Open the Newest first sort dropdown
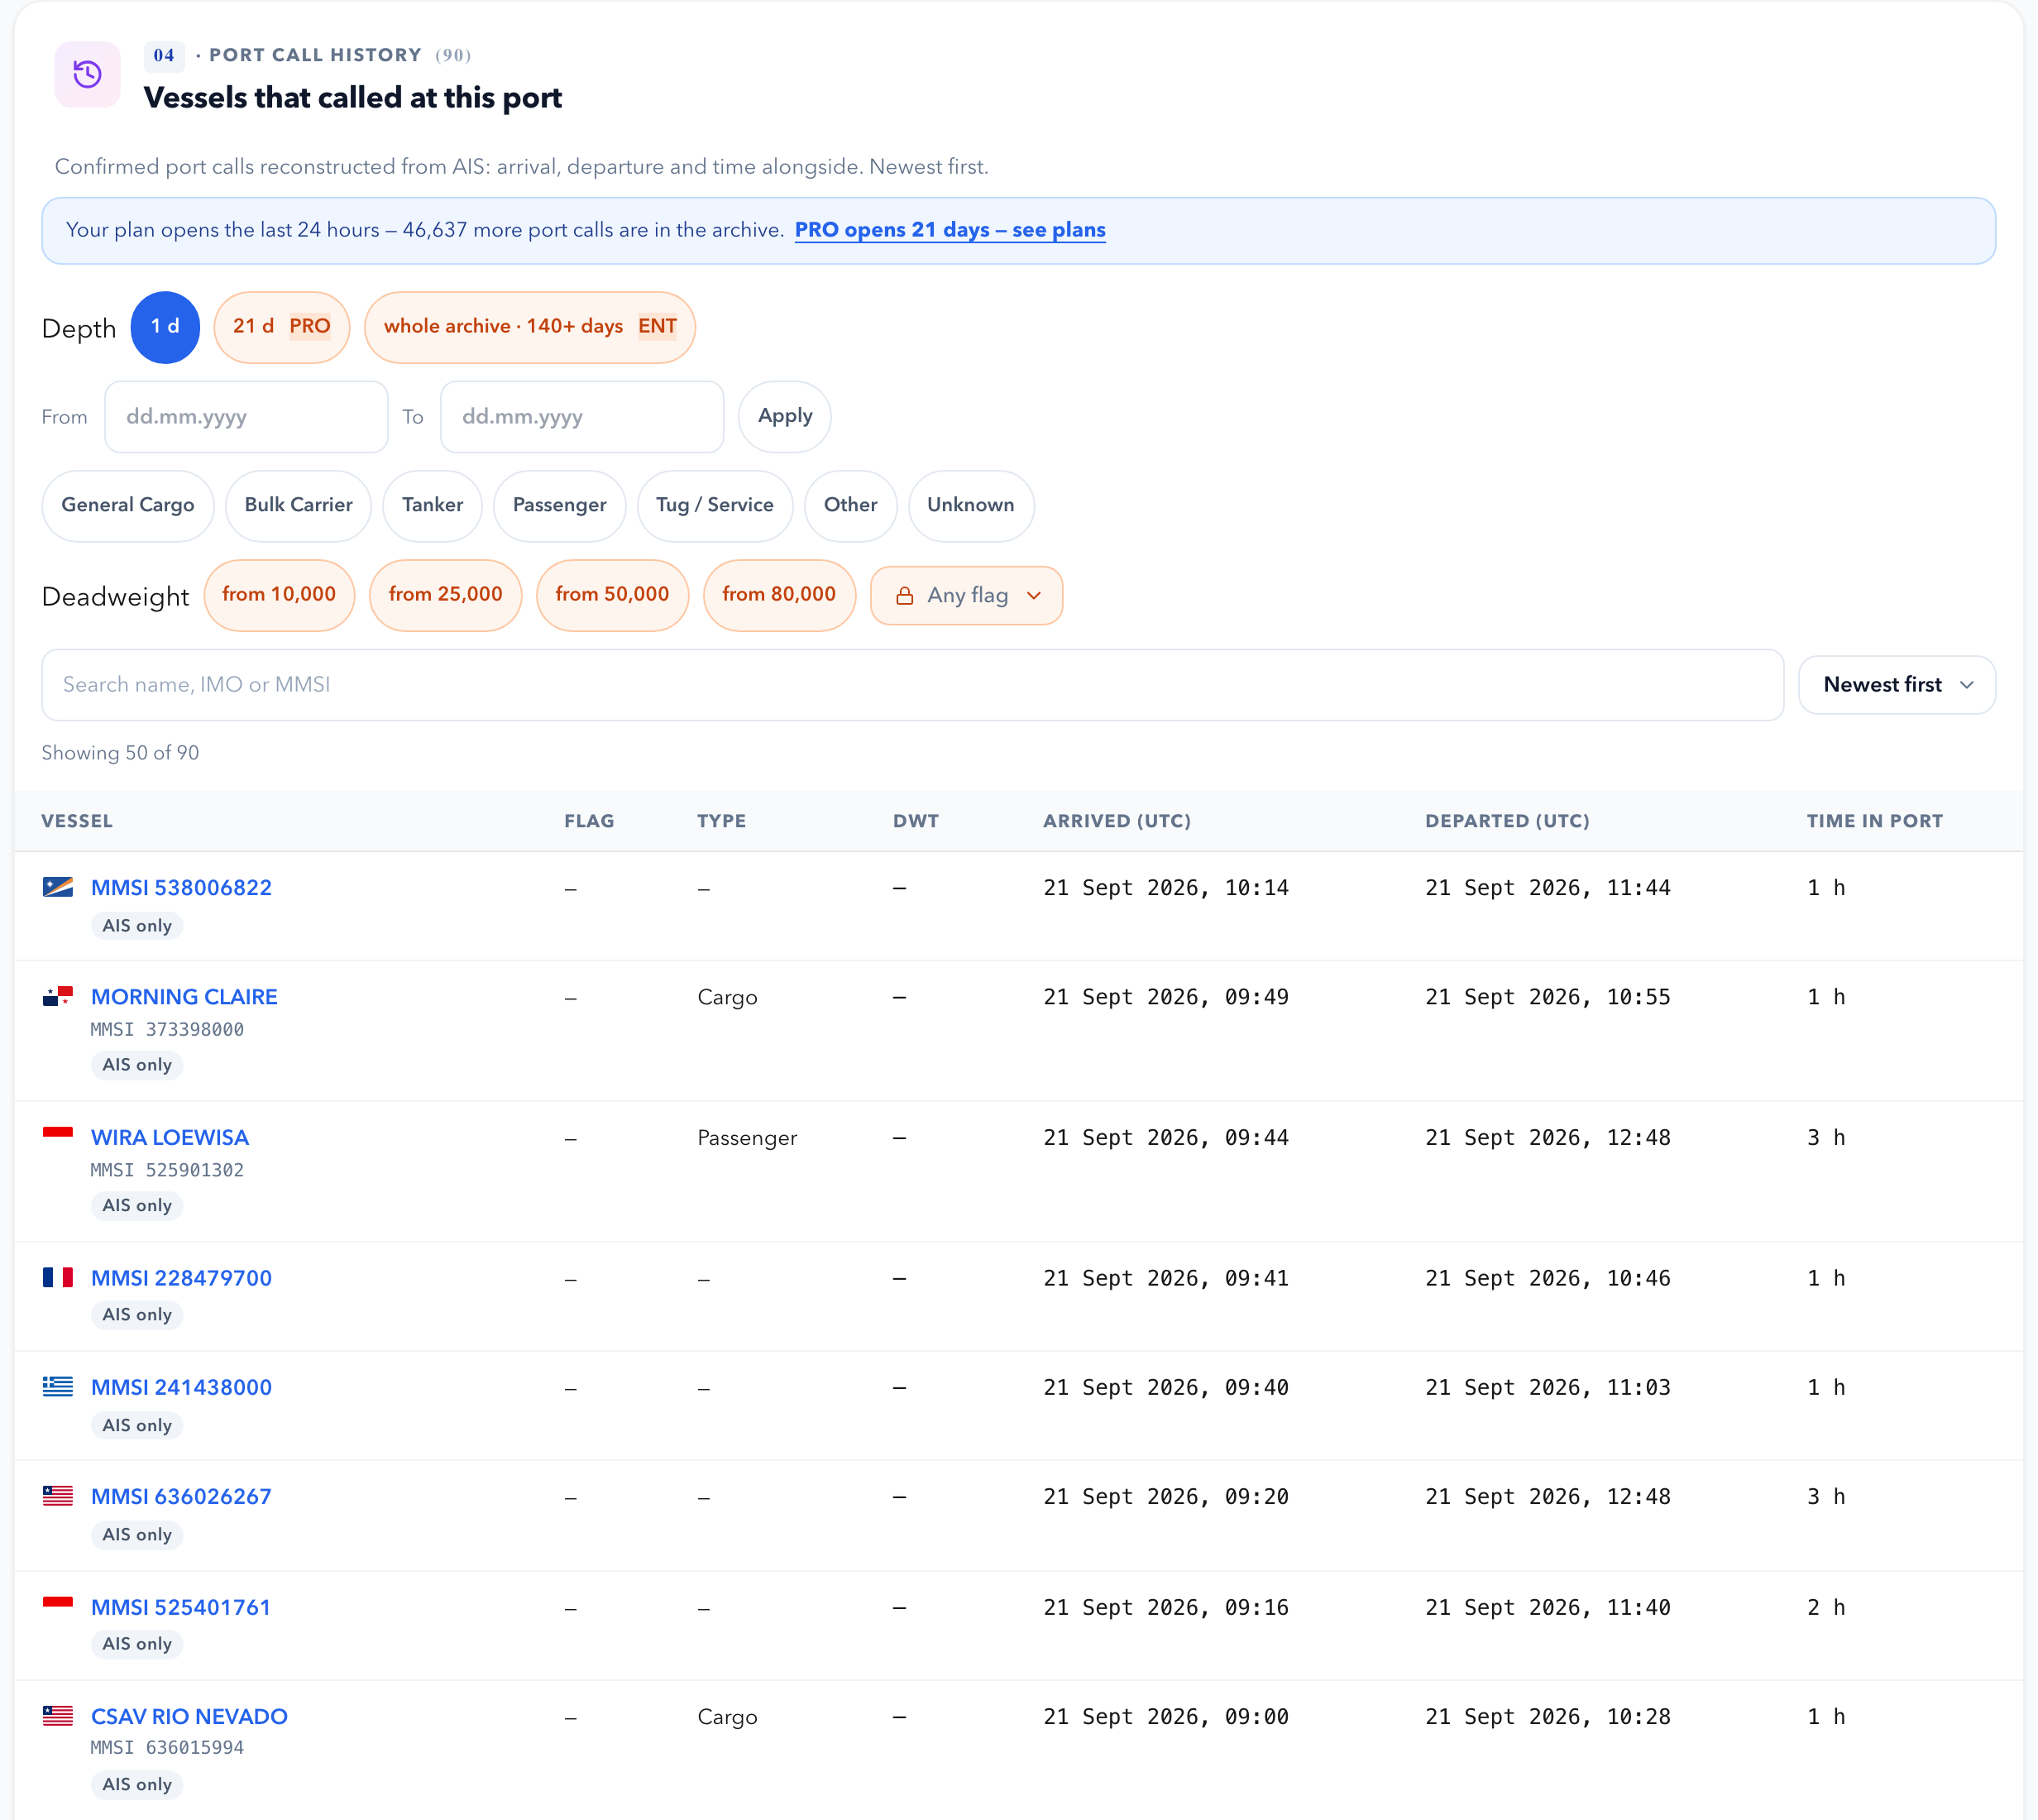 [x=1897, y=685]
